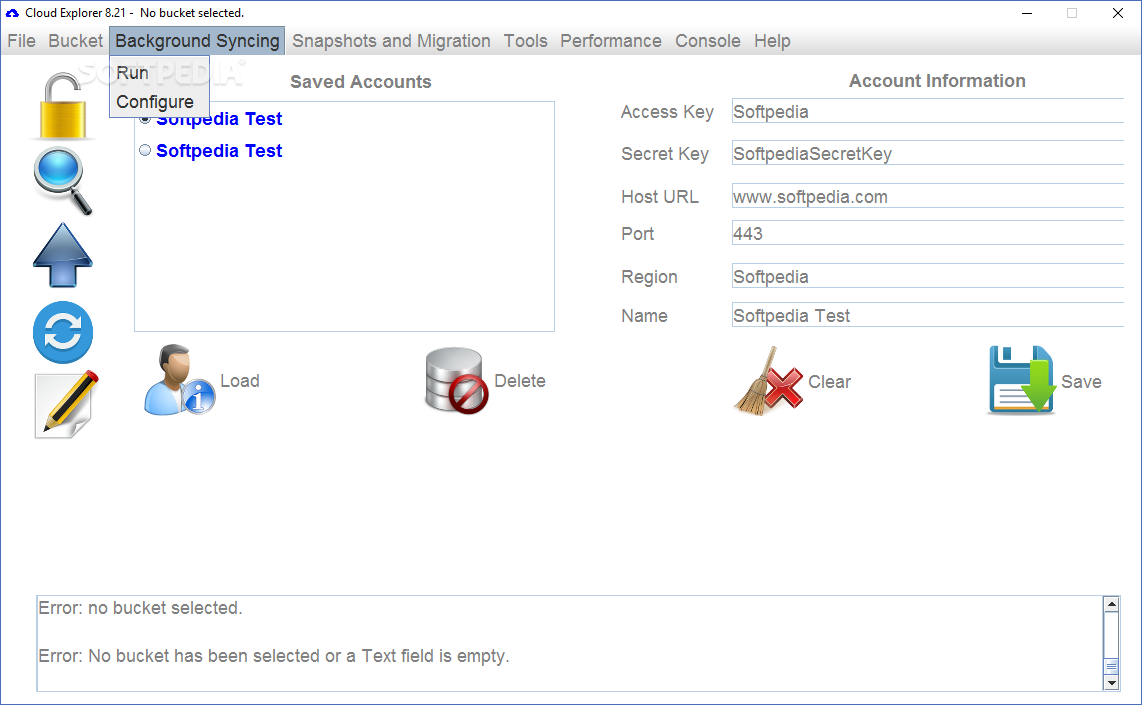Click the lower Softpedia Test account name
The image size is (1142, 705).
pyautogui.click(x=218, y=151)
